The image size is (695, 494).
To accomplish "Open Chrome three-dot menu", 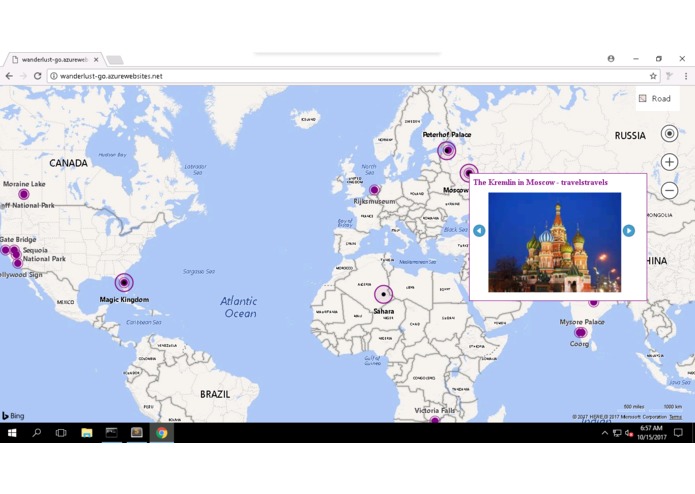I will click(686, 76).
